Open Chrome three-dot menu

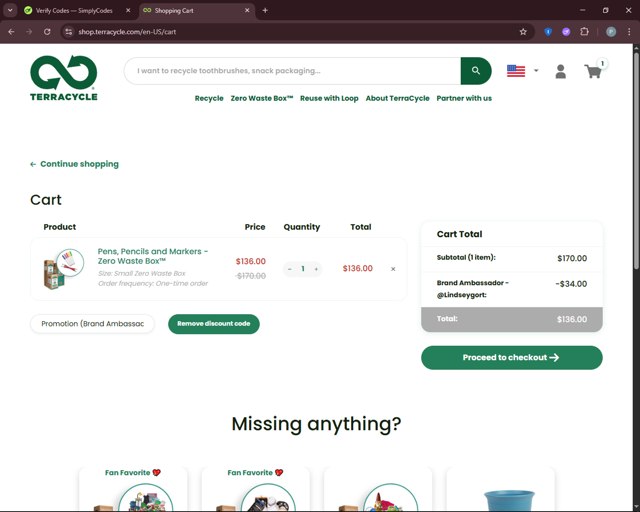629,31
